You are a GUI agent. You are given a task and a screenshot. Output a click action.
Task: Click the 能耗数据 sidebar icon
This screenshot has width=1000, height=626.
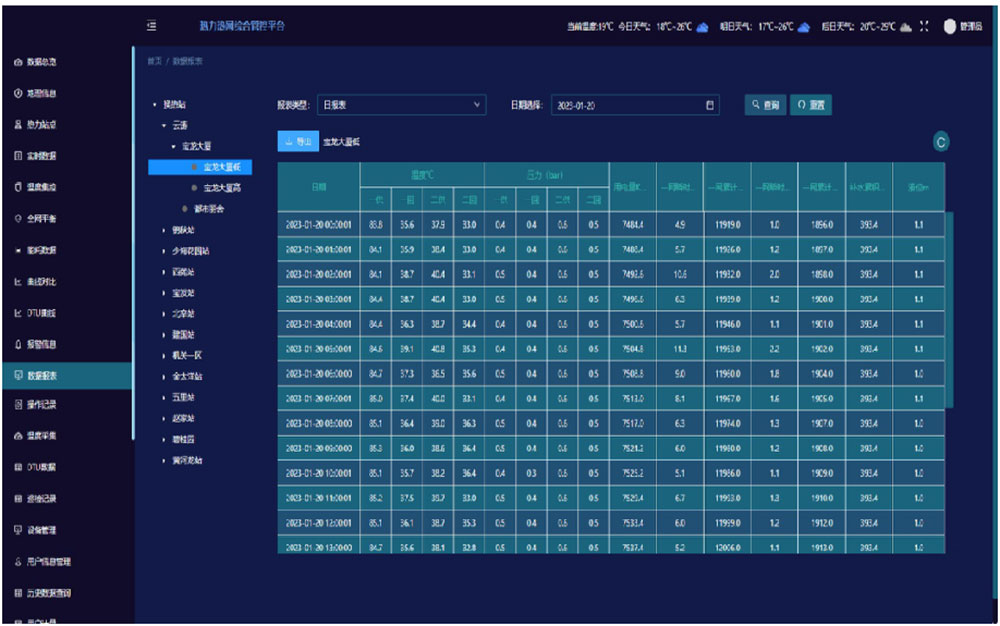coord(18,250)
